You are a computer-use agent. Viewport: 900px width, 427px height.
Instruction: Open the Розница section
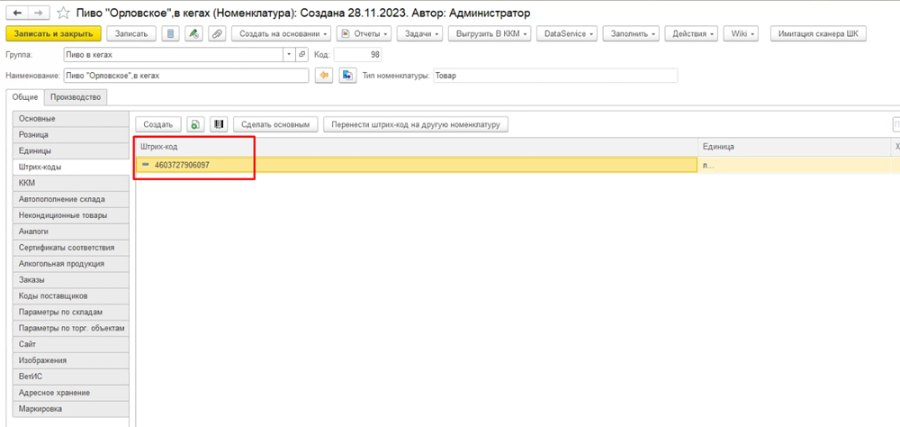click(70, 135)
